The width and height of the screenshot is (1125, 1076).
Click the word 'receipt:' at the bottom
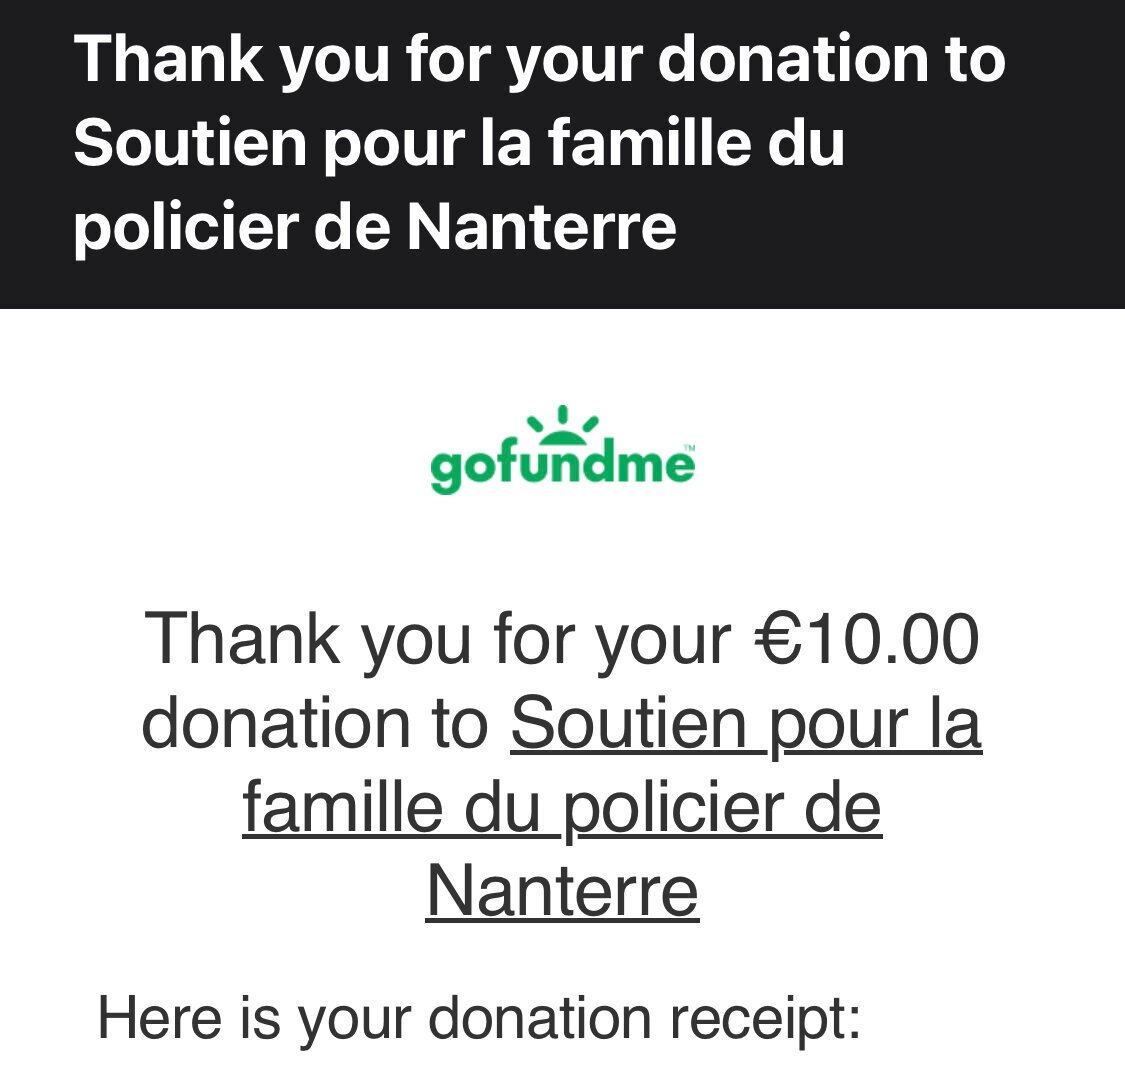[765, 1019]
